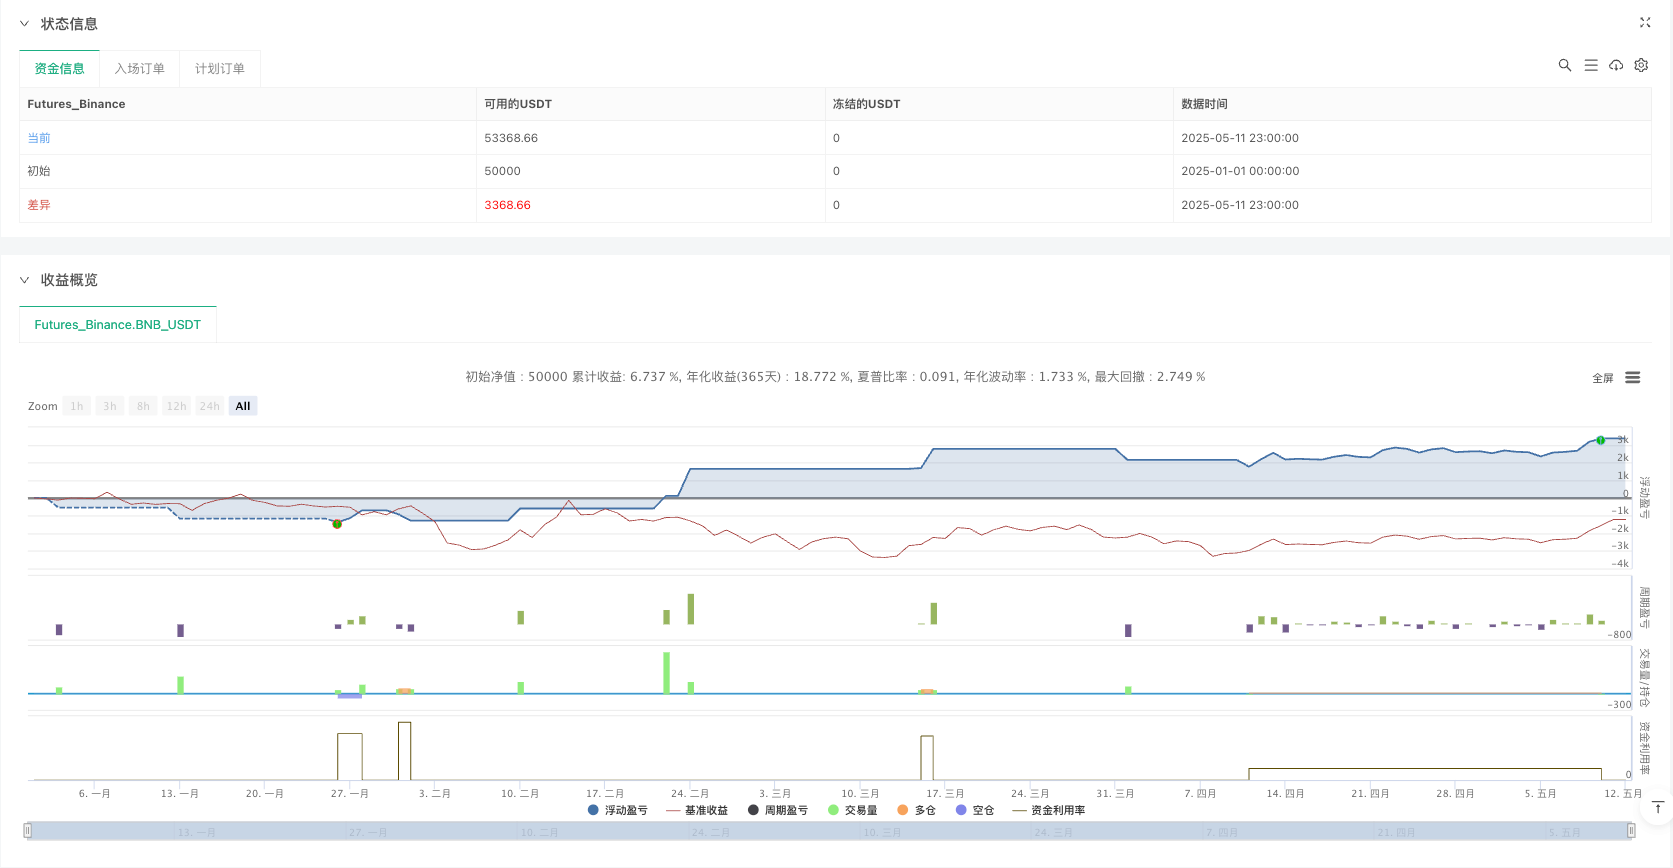Click the 全屏 fullscreen button
This screenshot has height=868, width=1673.
click(1602, 378)
